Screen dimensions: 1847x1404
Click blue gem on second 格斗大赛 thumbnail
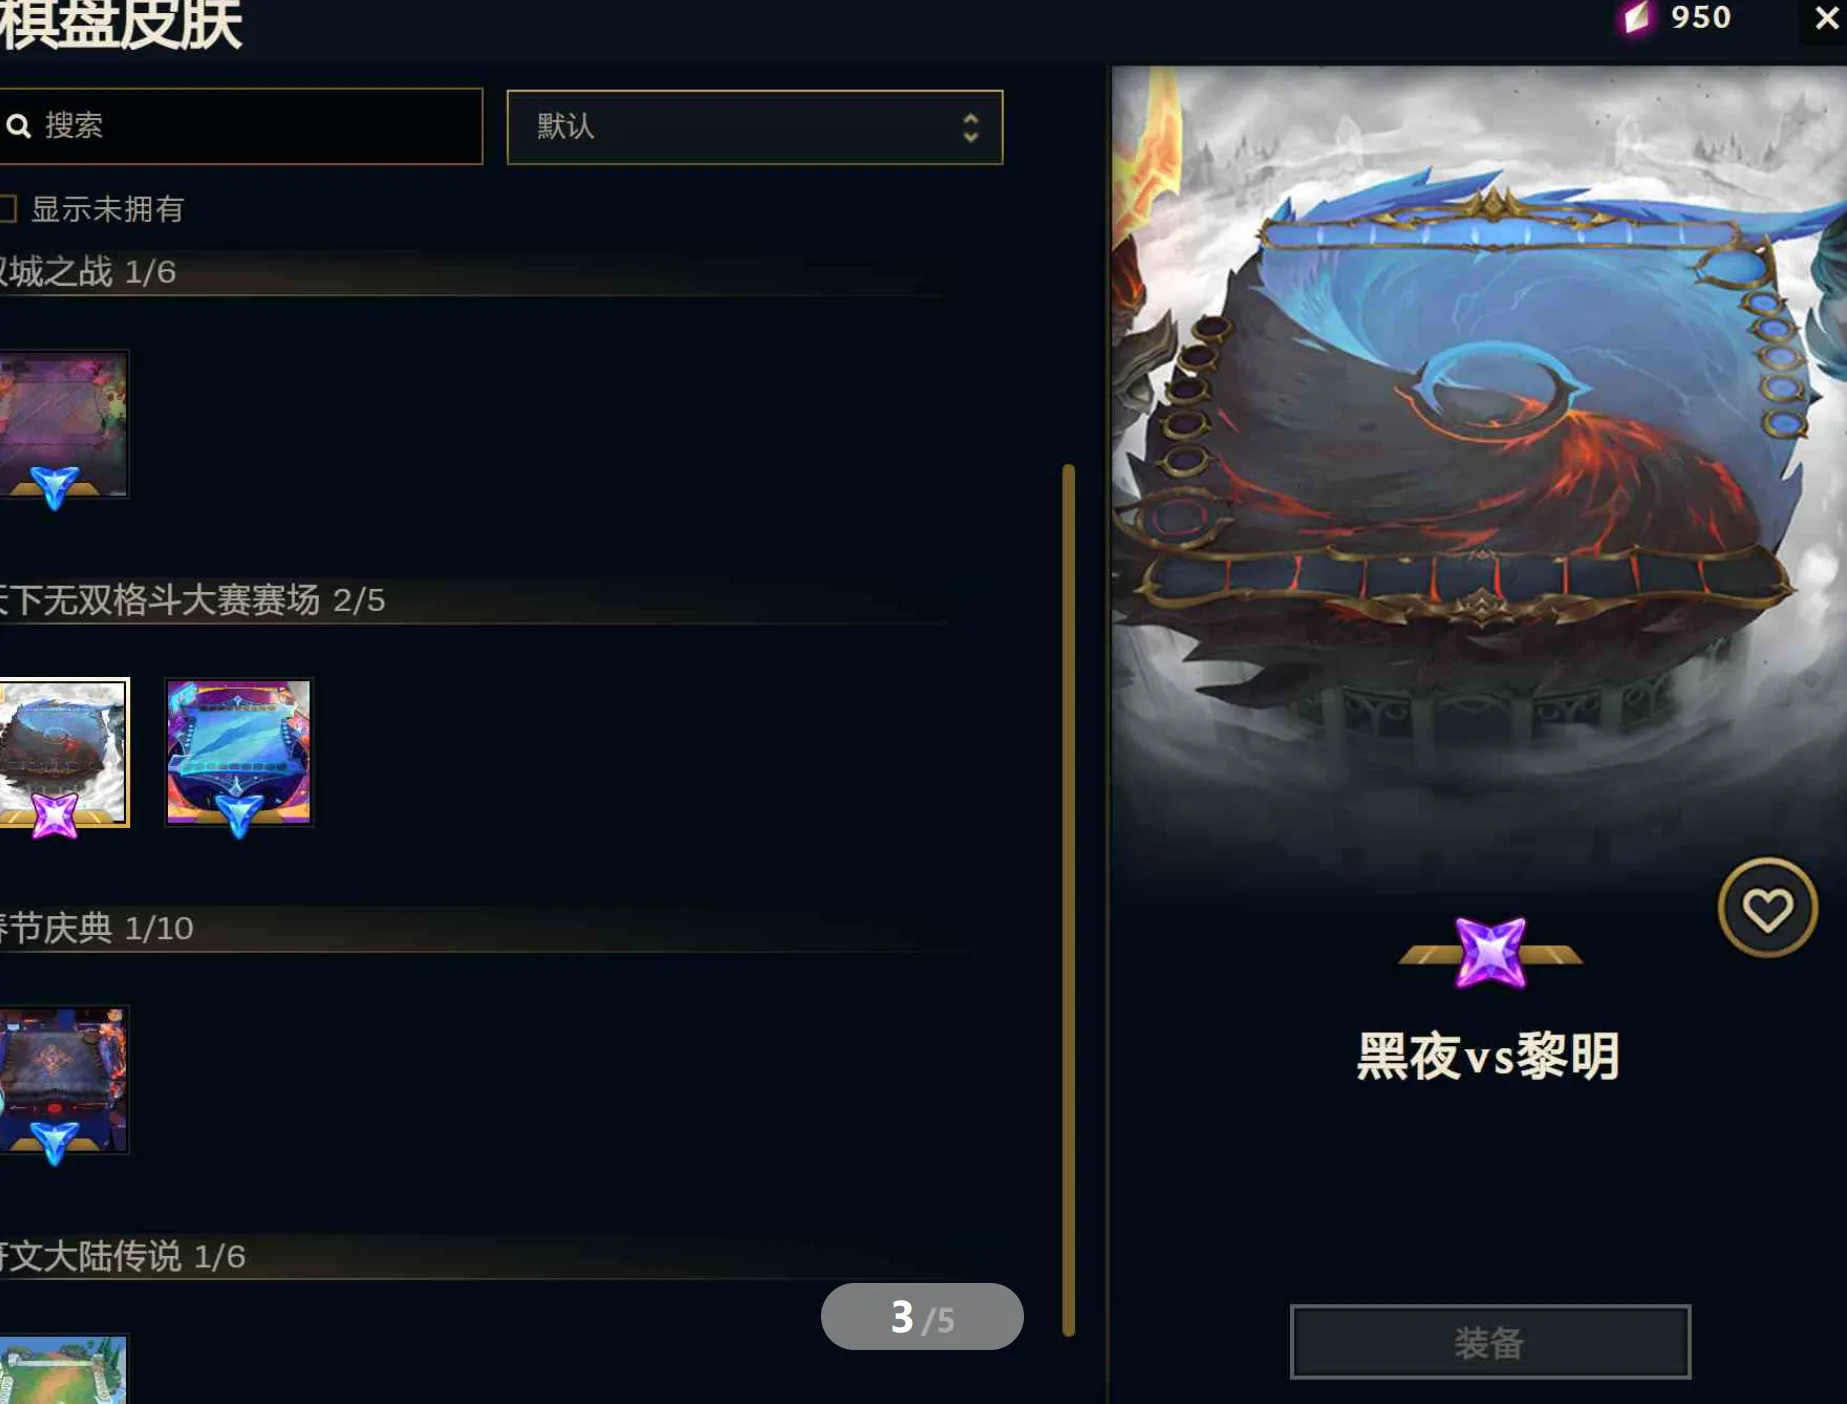coord(239,815)
